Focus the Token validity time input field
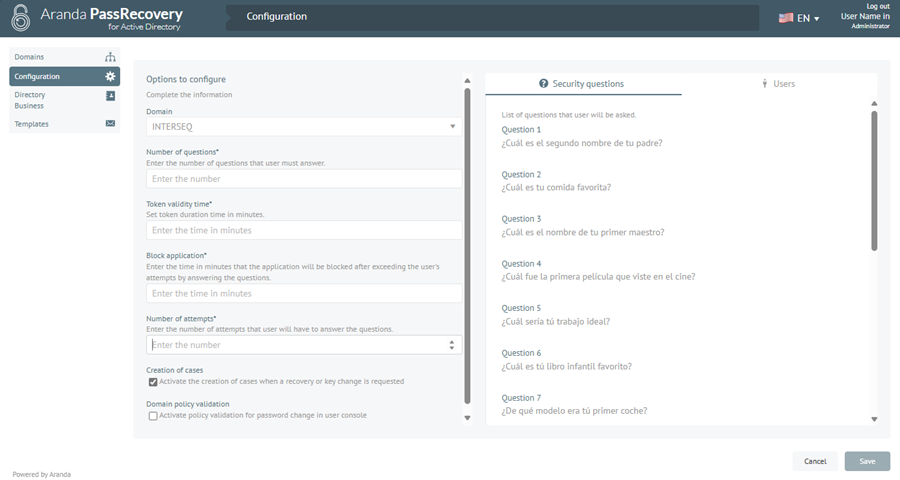900x480 pixels. pos(304,230)
